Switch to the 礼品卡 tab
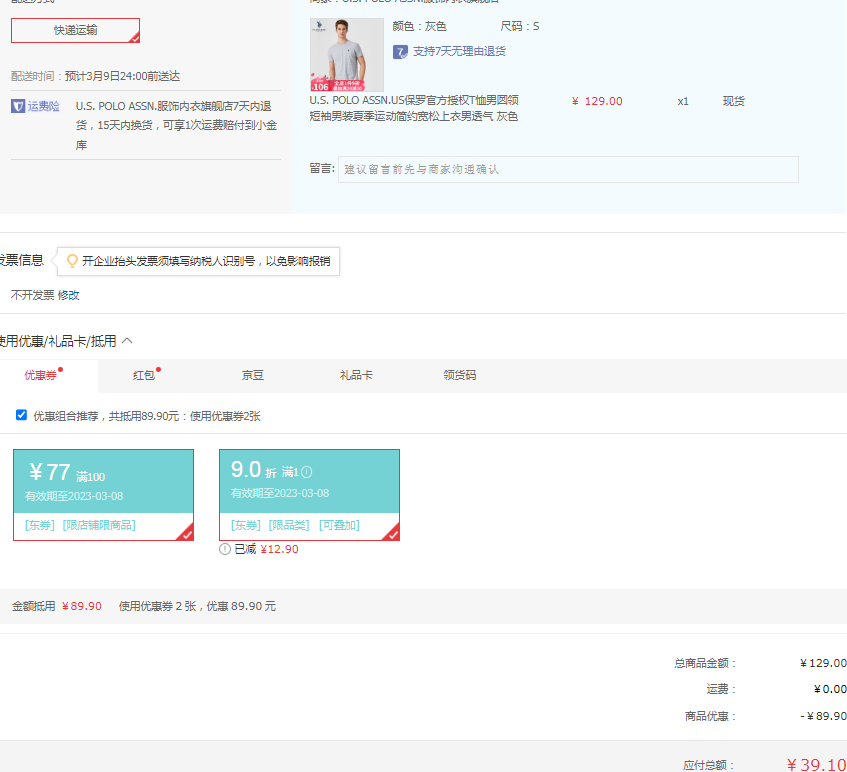Image resolution: width=847 pixels, height=772 pixels. [356, 375]
